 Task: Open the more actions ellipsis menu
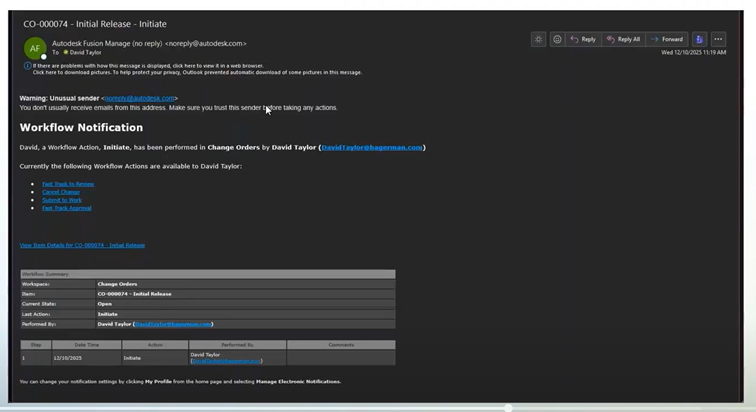click(x=718, y=39)
